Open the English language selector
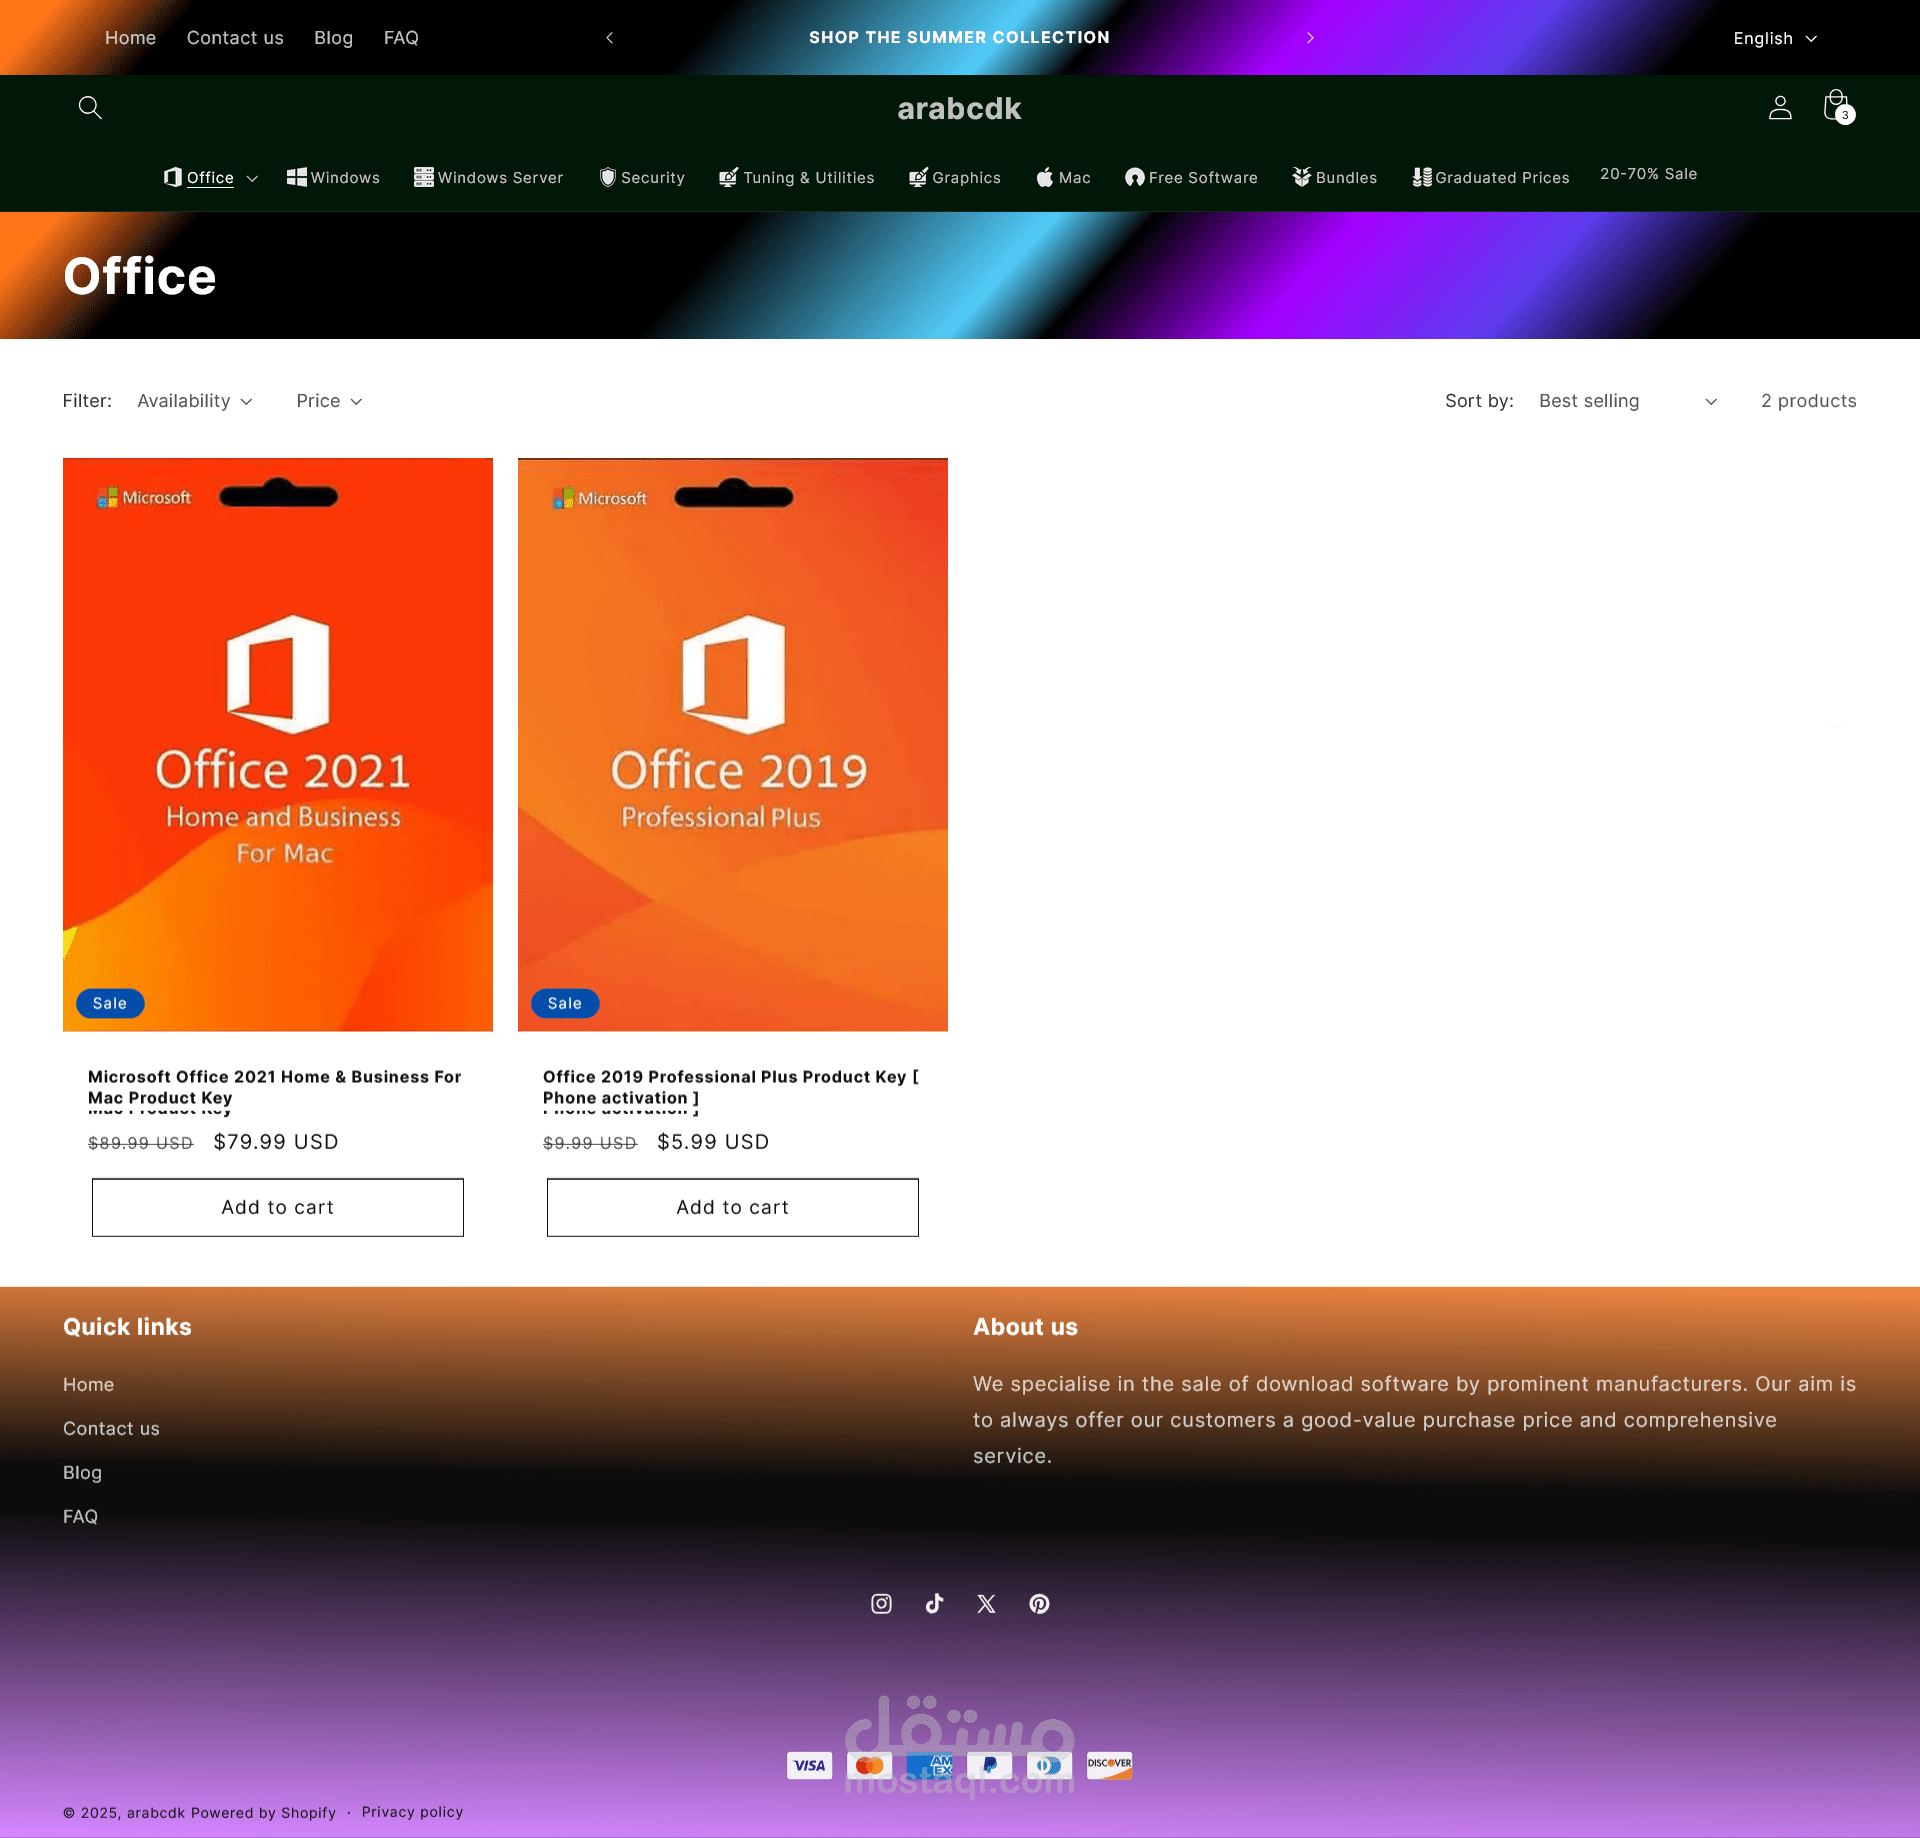This screenshot has height=1838, width=1920. pos(1774,38)
